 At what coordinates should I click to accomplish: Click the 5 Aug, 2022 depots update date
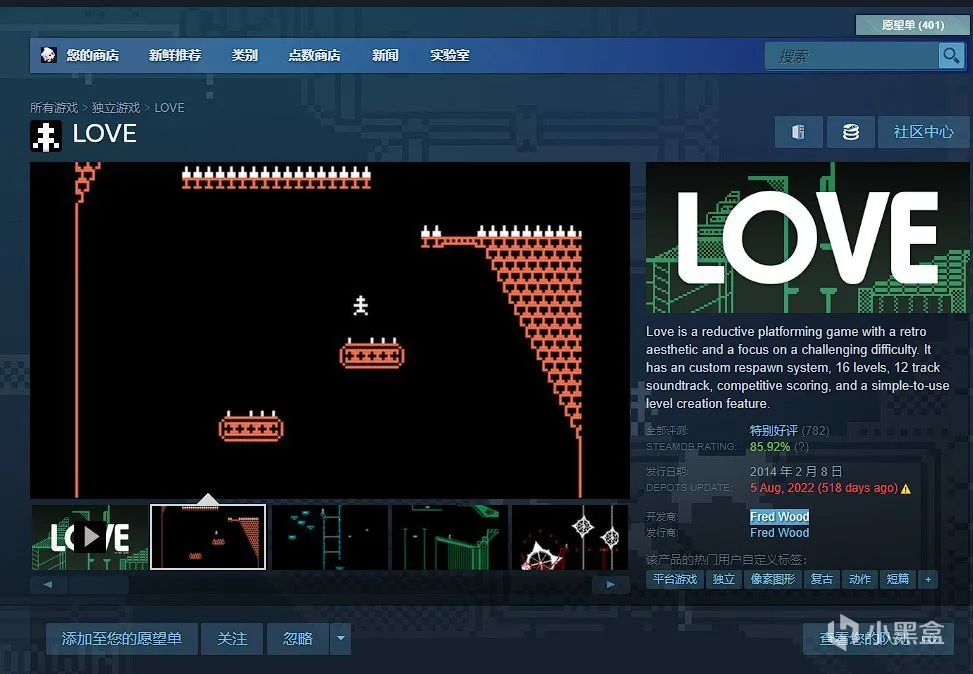pos(823,488)
